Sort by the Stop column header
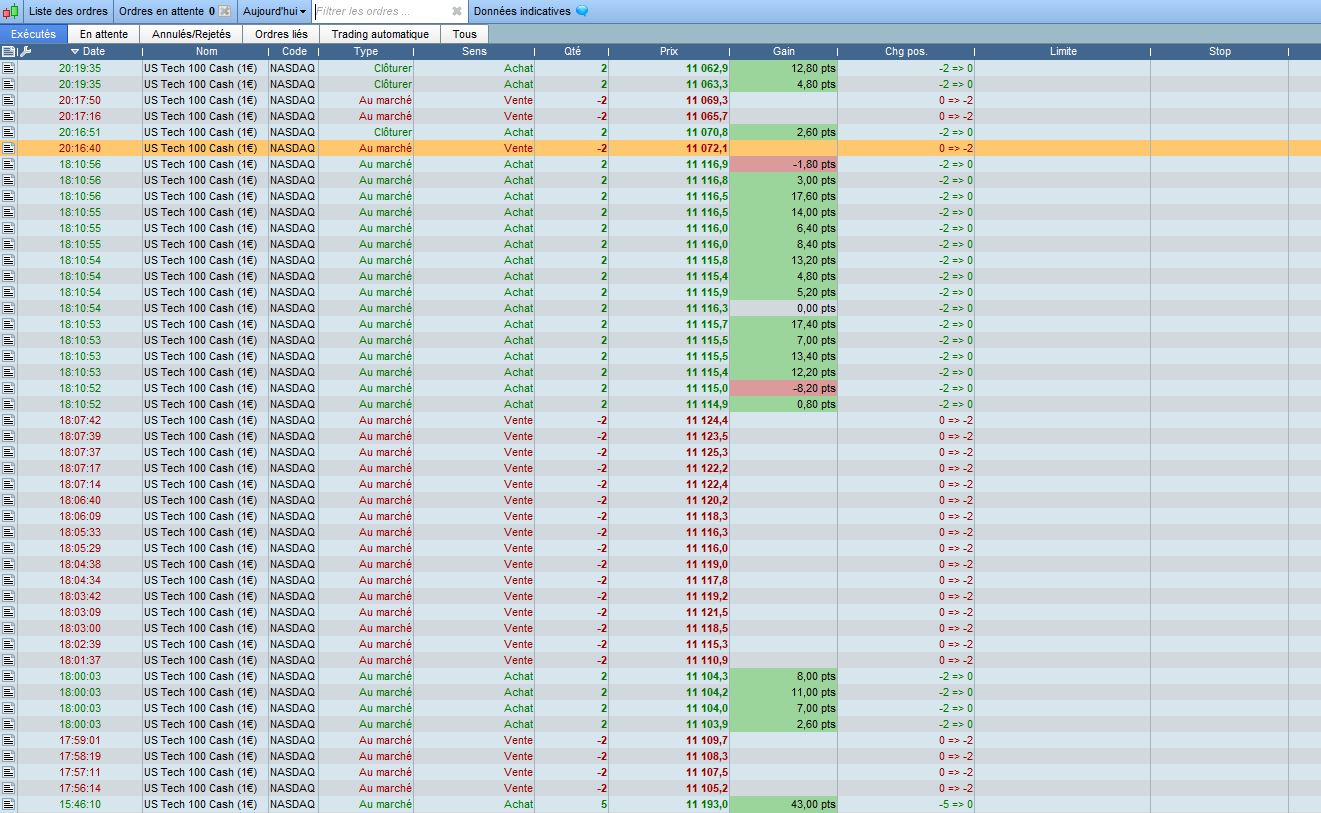The image size is (1321, 813). (1220, 51)
